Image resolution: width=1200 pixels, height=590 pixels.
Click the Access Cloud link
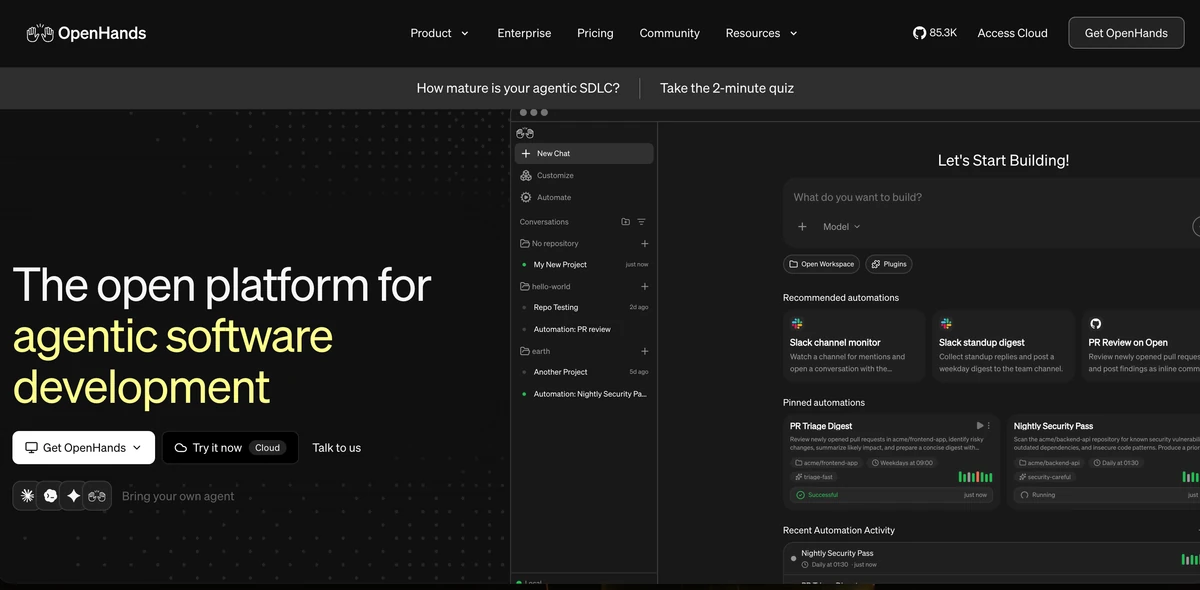click(x=1012, y=33)
